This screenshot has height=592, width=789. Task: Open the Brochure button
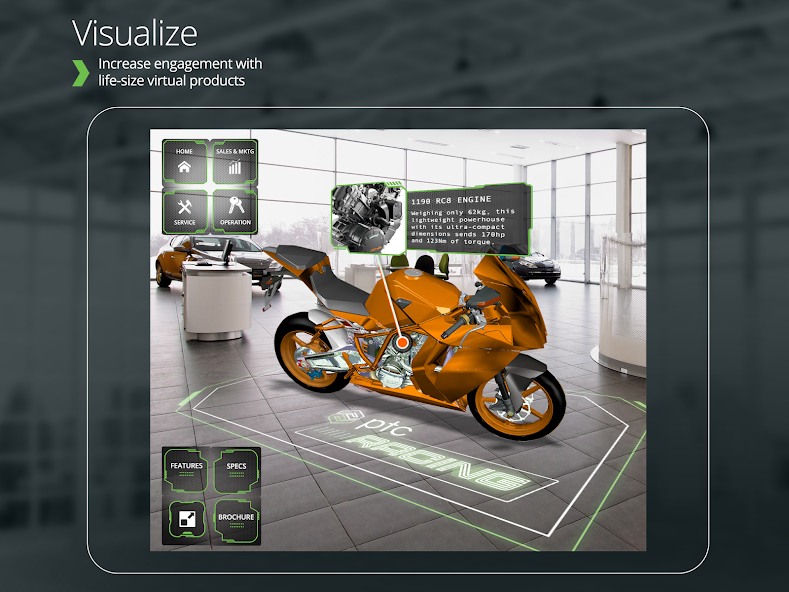click(236, 521)
